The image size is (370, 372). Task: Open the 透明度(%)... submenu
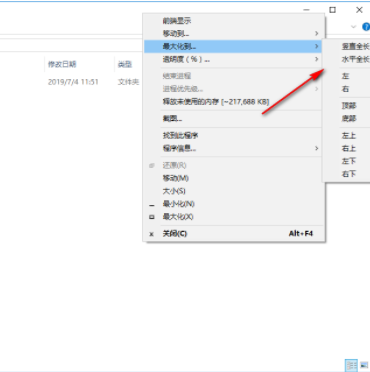(x=233, y=59)
